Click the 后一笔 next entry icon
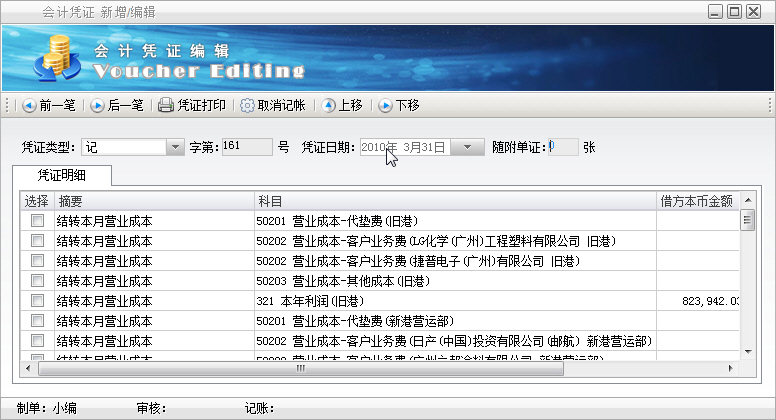The image size is (776, 420). (x=97, y=105)
